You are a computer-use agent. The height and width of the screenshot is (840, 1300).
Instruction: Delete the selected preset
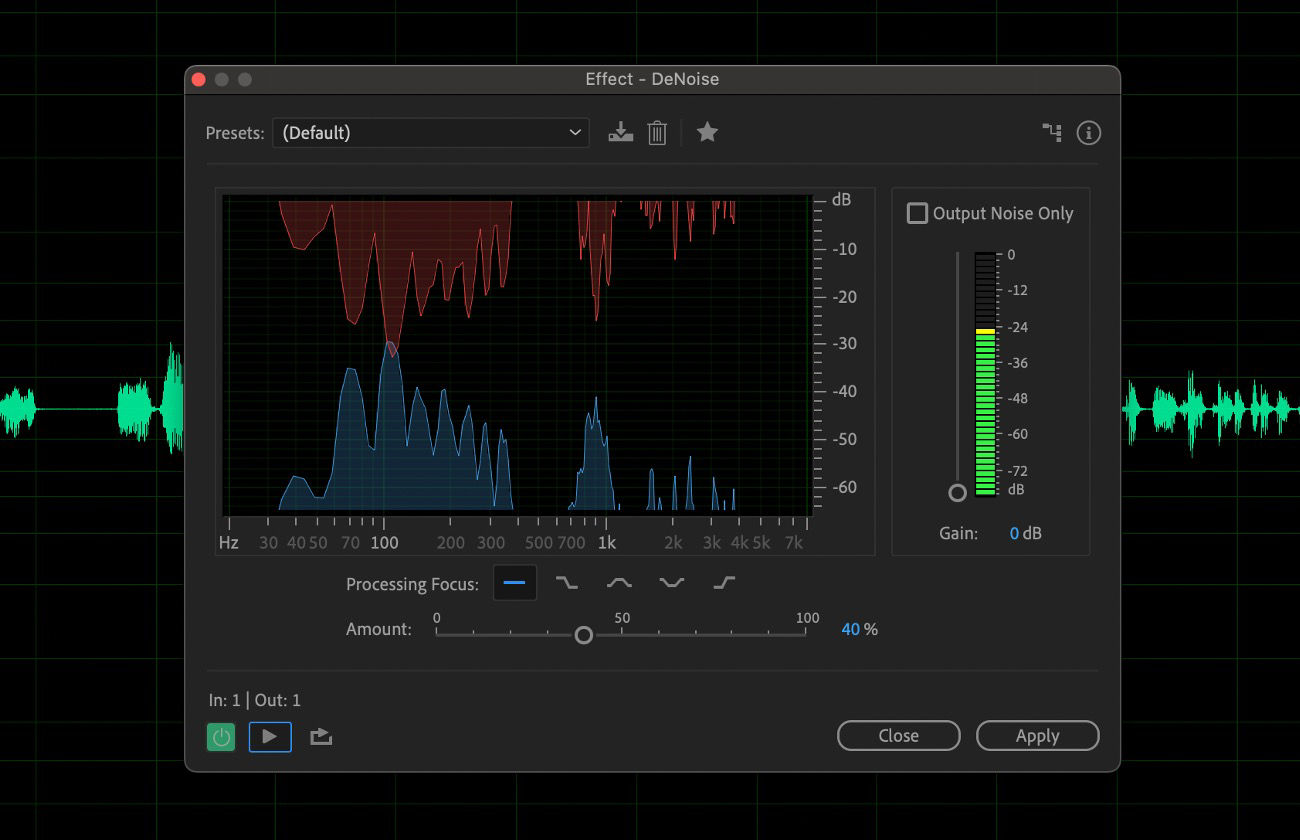(656, 131)
